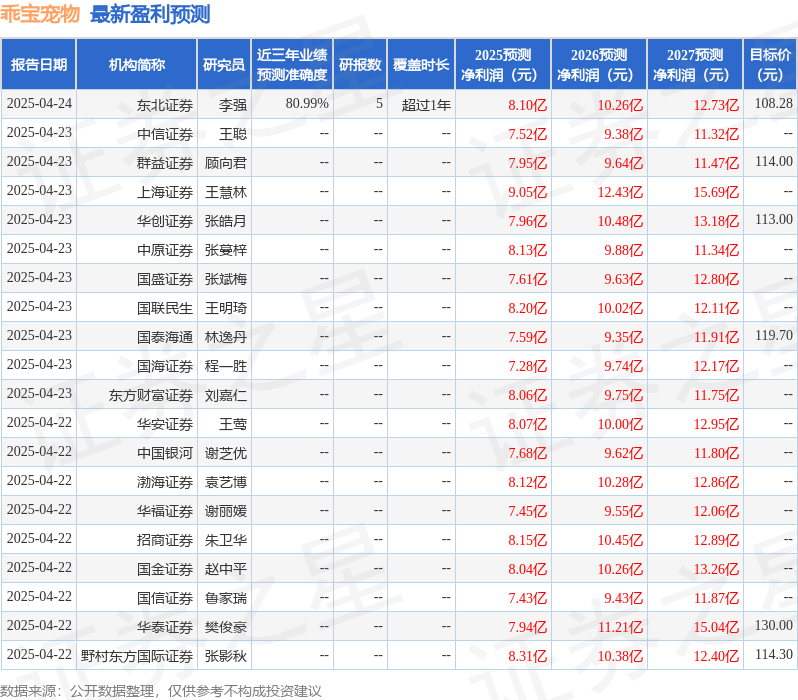Click the 7.52亿 profit forecast

[x=527, y=134]
